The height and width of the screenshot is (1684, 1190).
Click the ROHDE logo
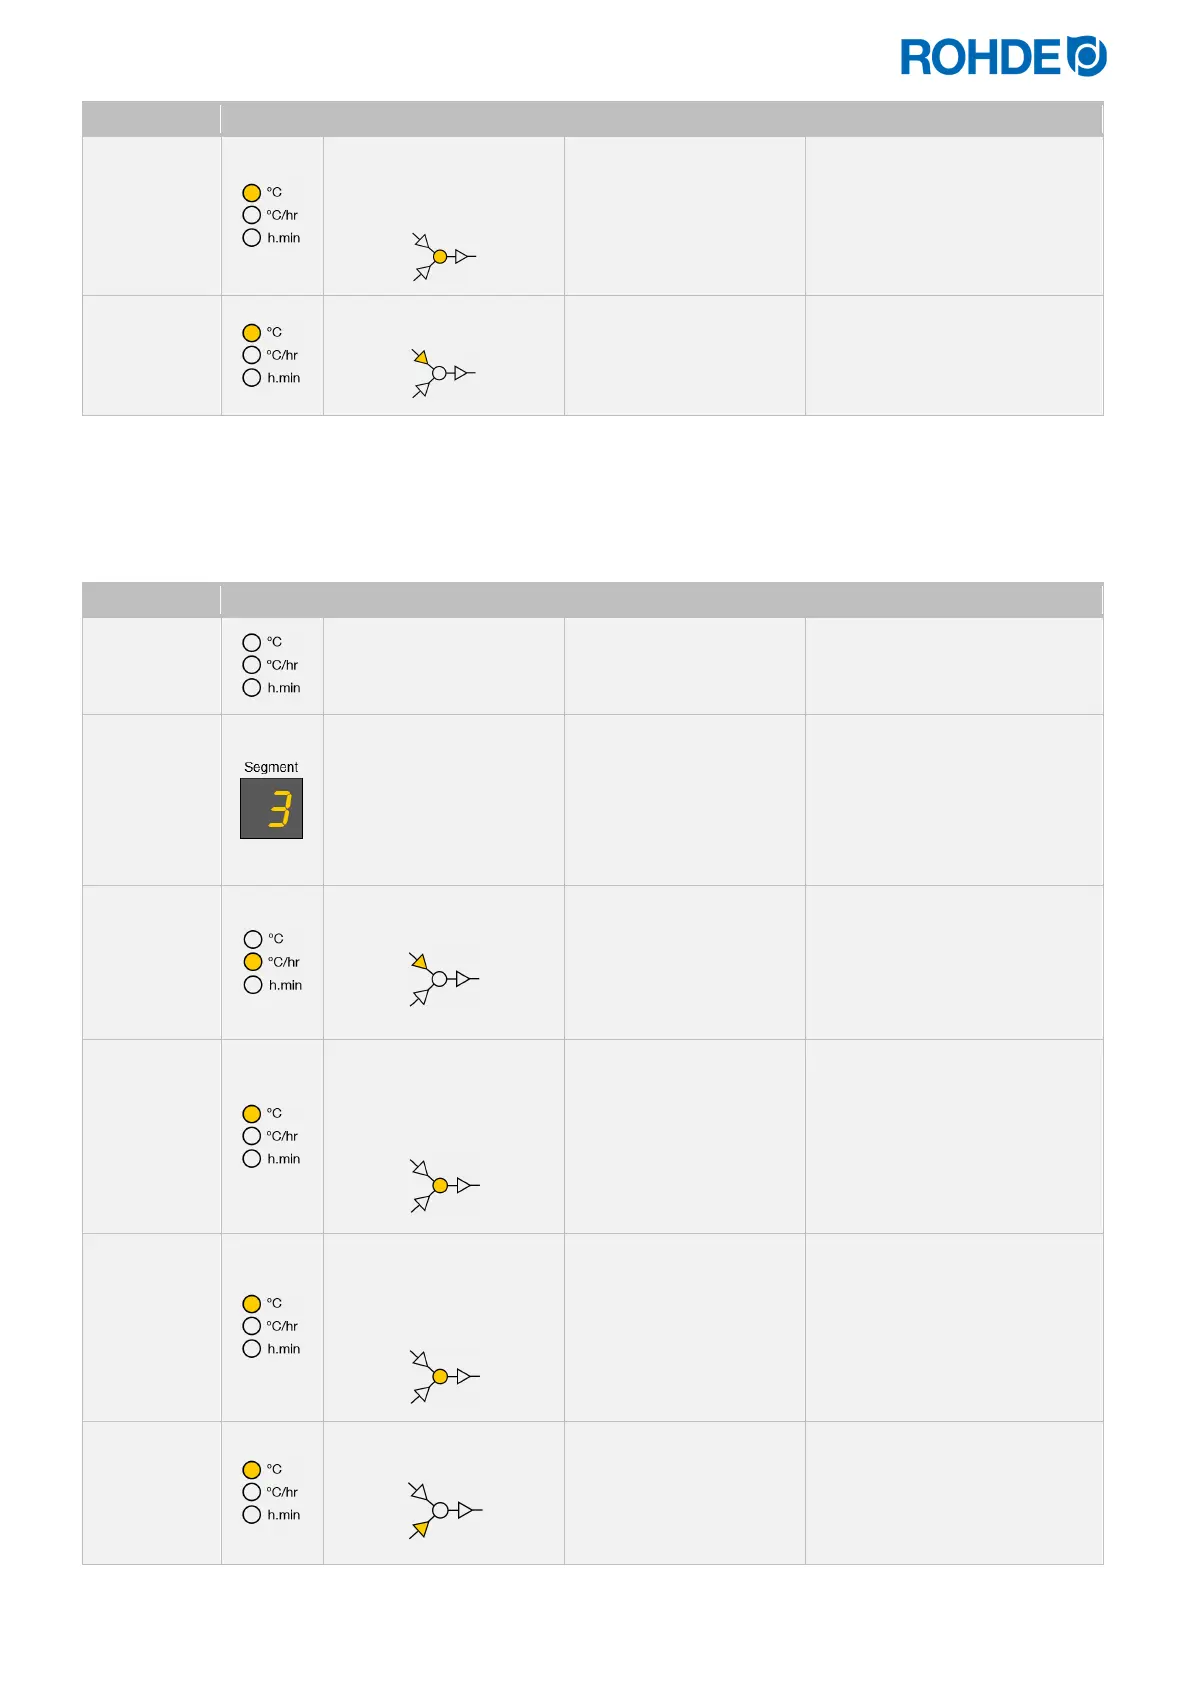1002,57
